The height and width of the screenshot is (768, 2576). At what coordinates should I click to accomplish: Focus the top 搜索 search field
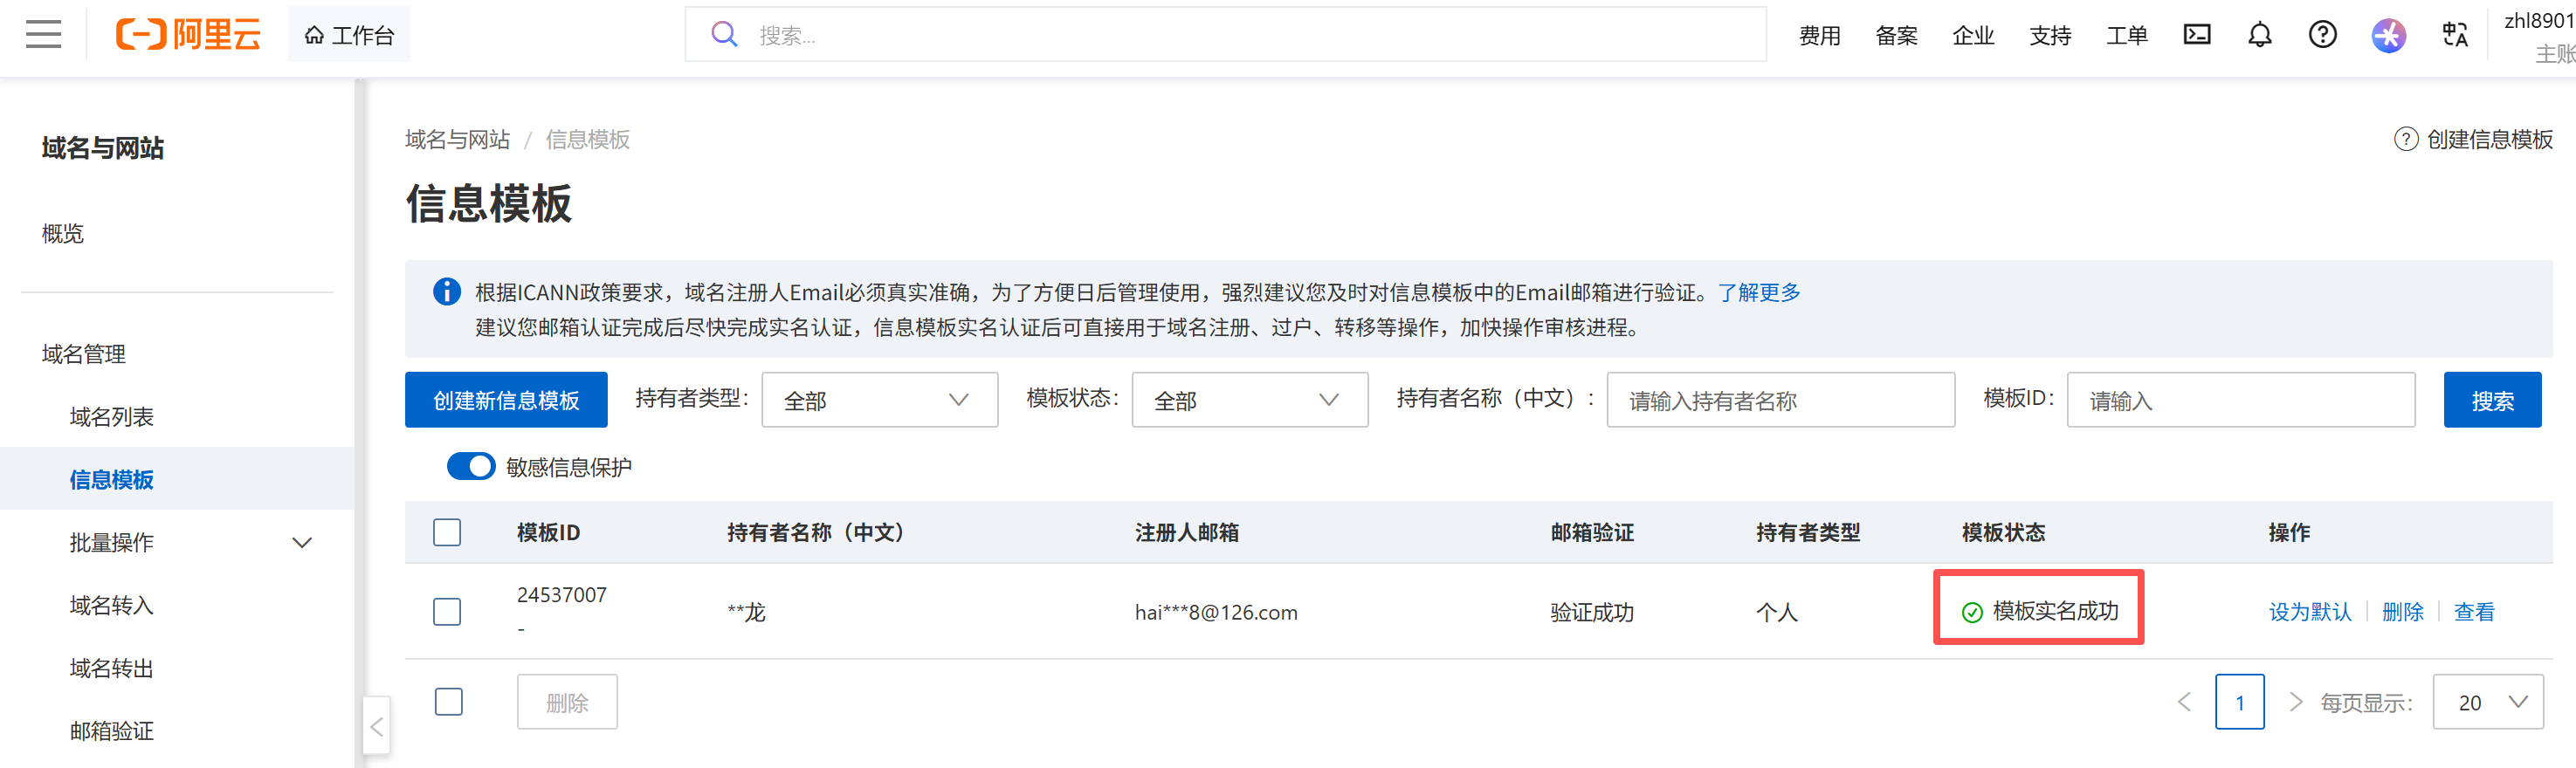coord(1225,35)
